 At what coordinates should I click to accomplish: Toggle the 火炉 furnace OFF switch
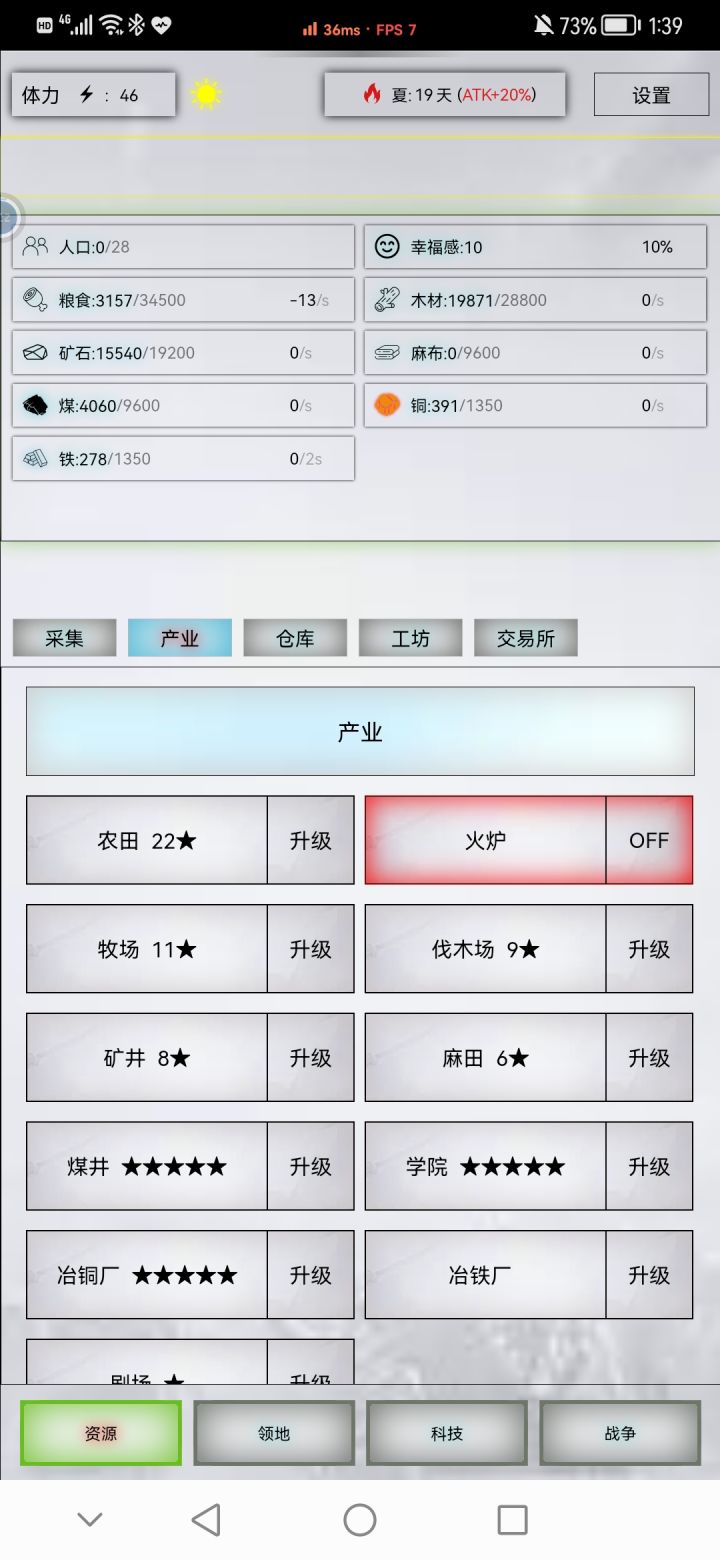point(649,840)
